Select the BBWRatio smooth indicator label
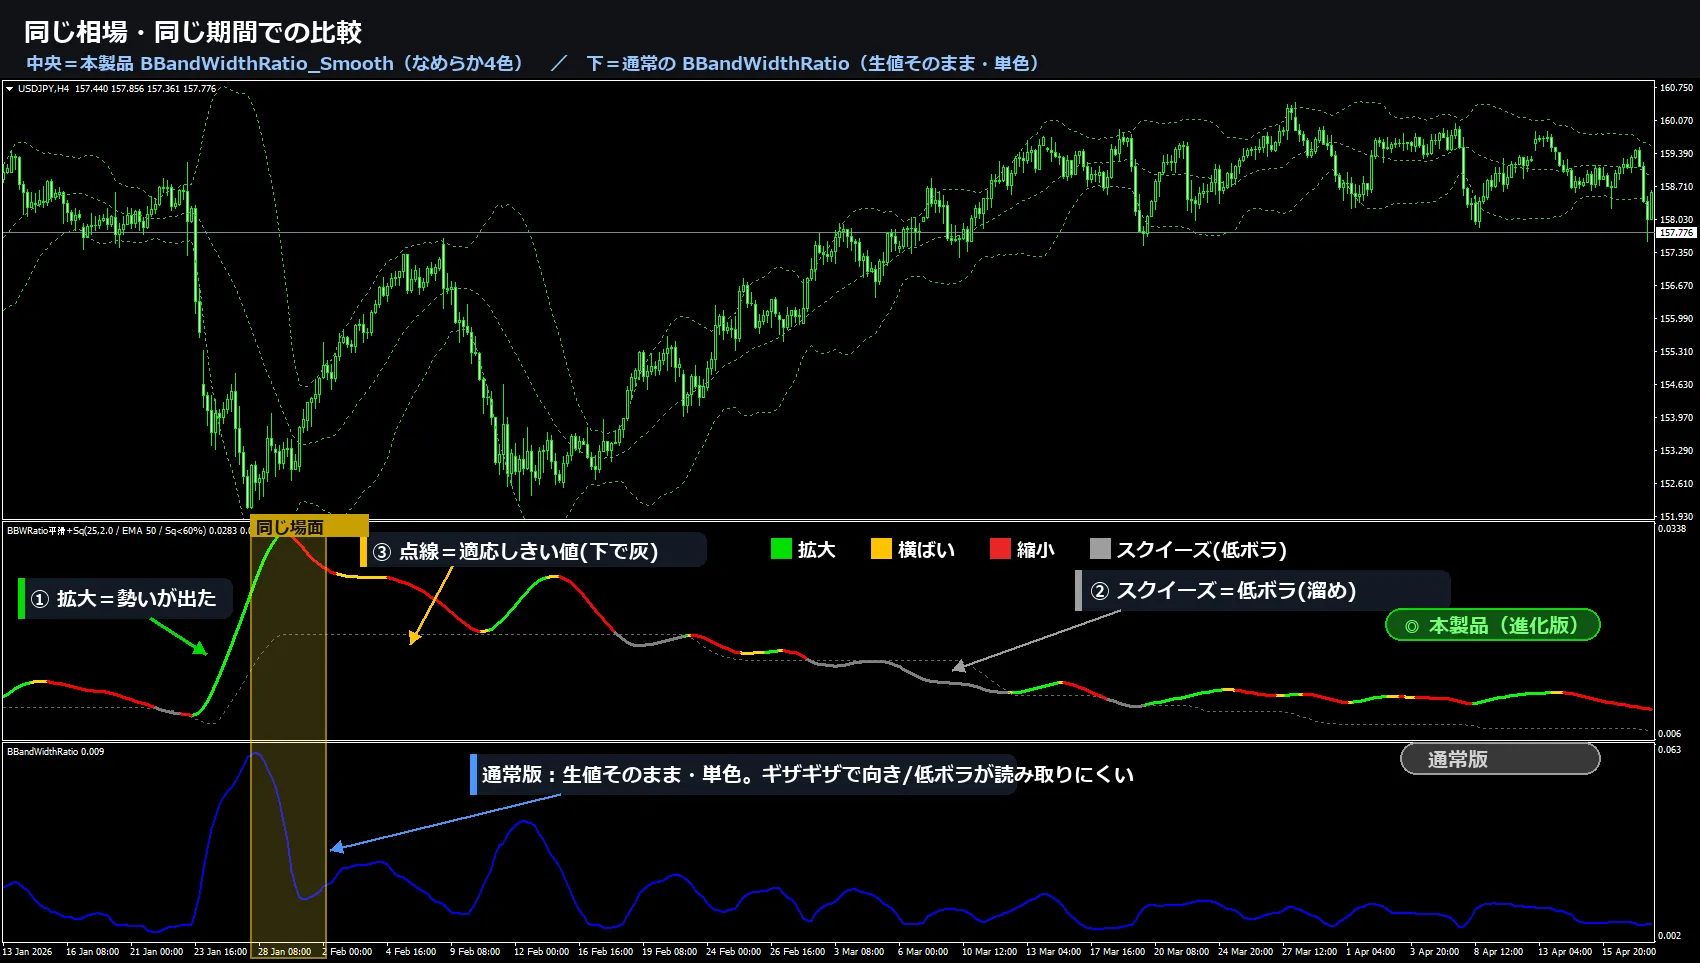 128,531
